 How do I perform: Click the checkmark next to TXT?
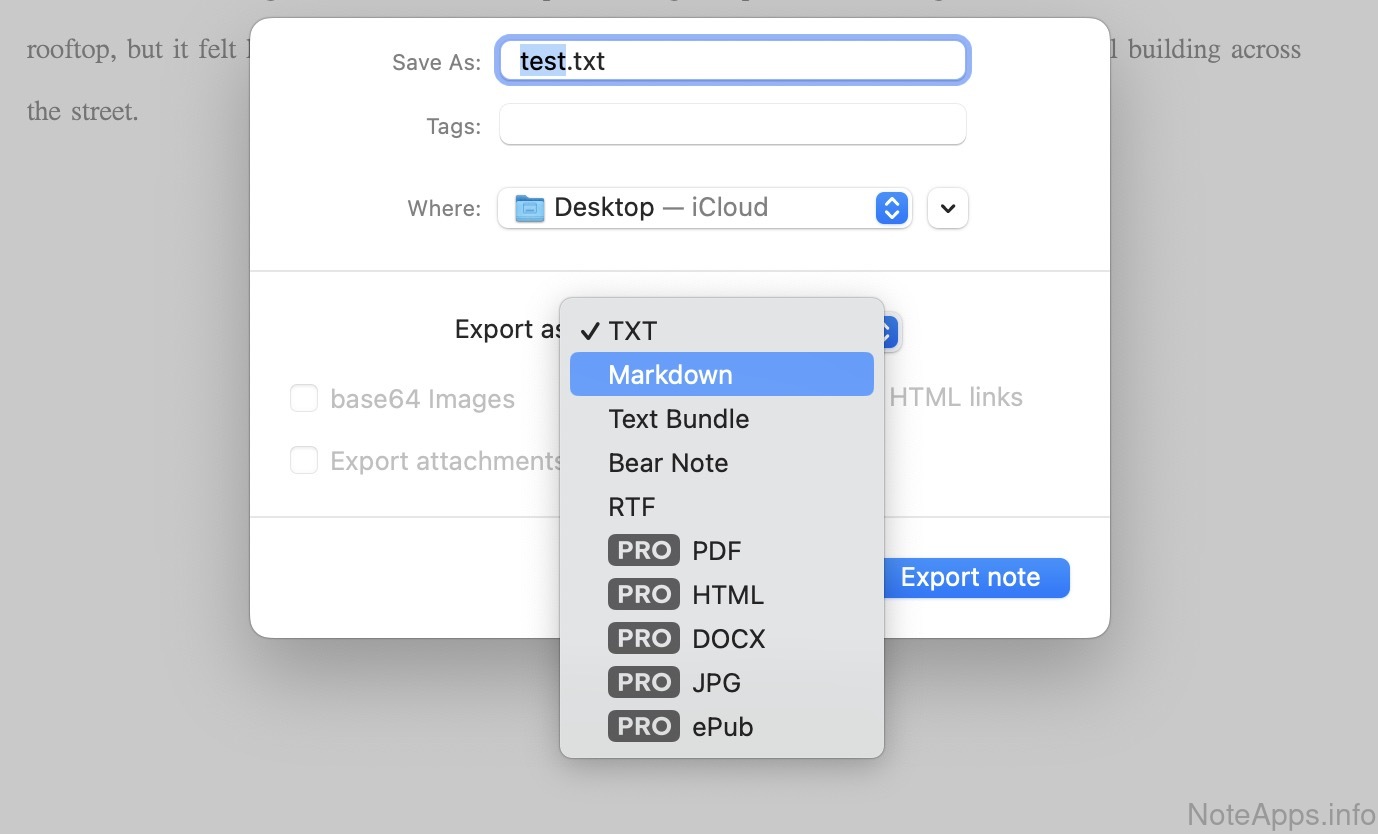tap(590, 331)
